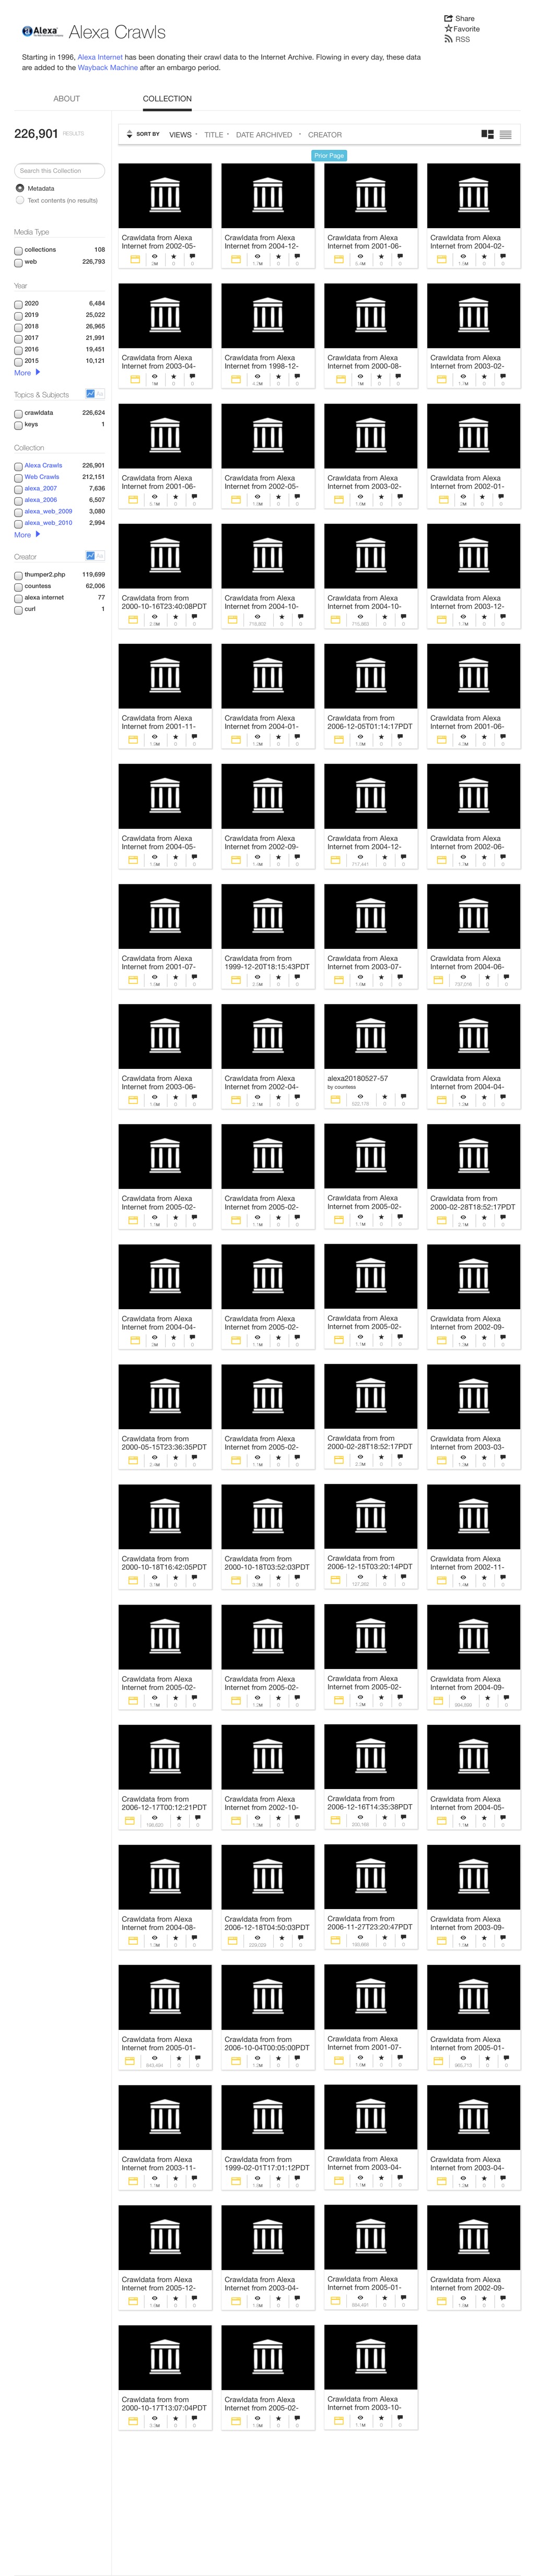Screen dimensions: 535x2576
Task: Open the alexa_web_2009 collection link
Action: (48, 511)
